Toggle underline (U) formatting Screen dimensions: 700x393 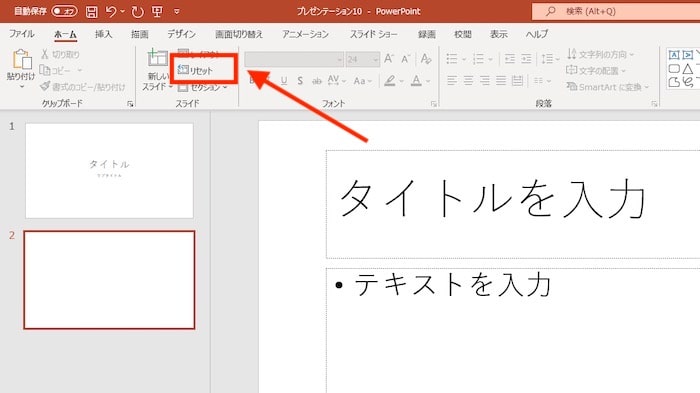[284, 81]
